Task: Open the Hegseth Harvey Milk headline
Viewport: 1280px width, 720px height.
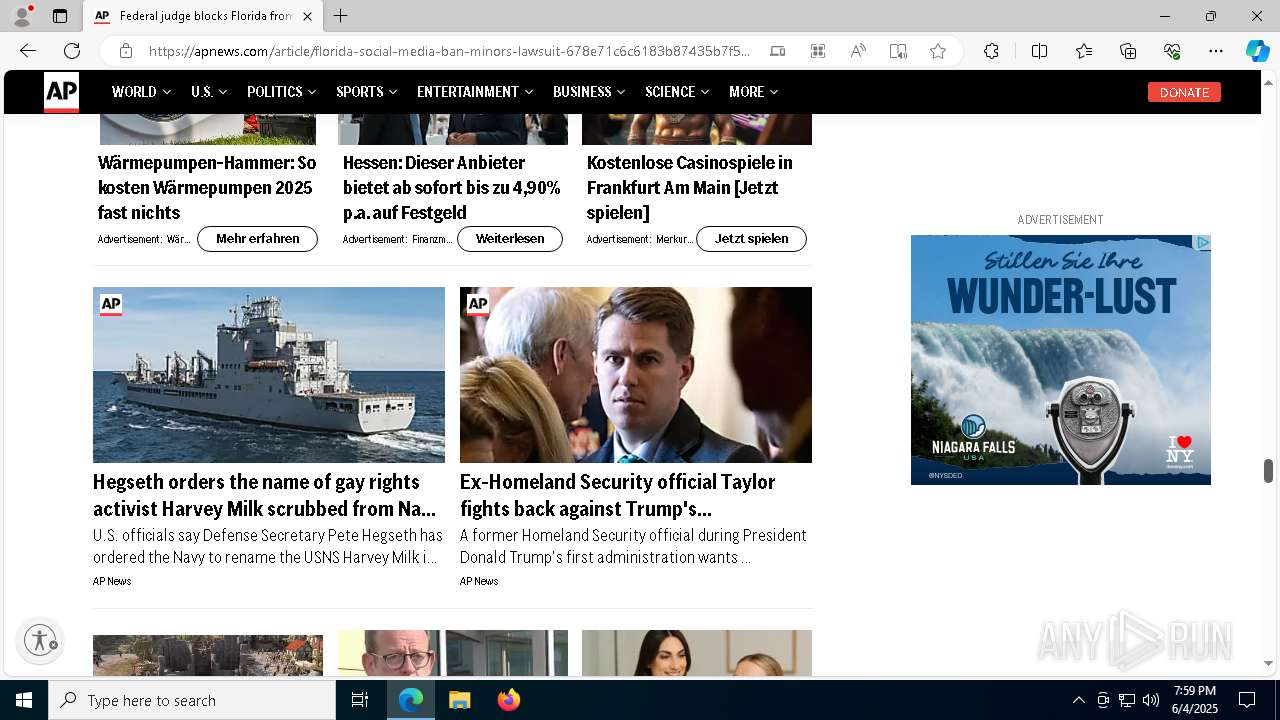Action: pyautogui.click(x=264, y=495)
